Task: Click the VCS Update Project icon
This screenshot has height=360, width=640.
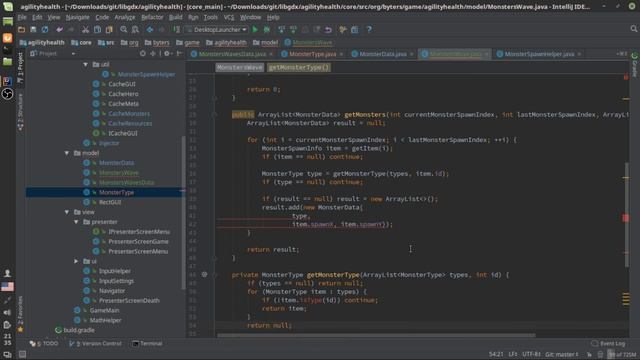Action: [x=281, y=29]
